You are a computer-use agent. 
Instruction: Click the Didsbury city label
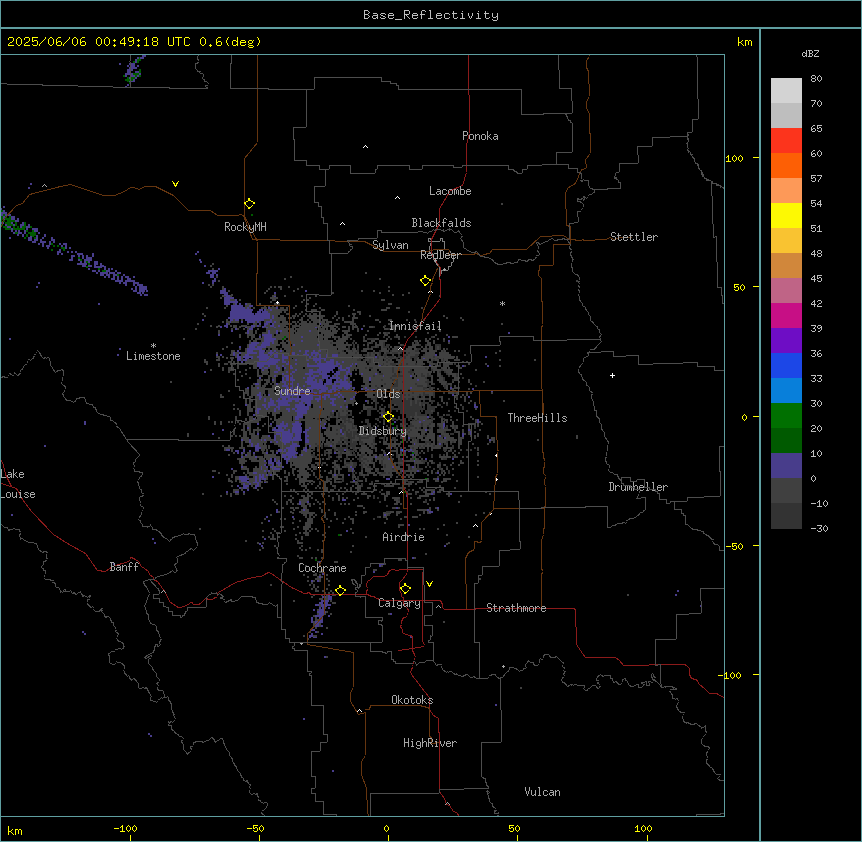[383, 431]
